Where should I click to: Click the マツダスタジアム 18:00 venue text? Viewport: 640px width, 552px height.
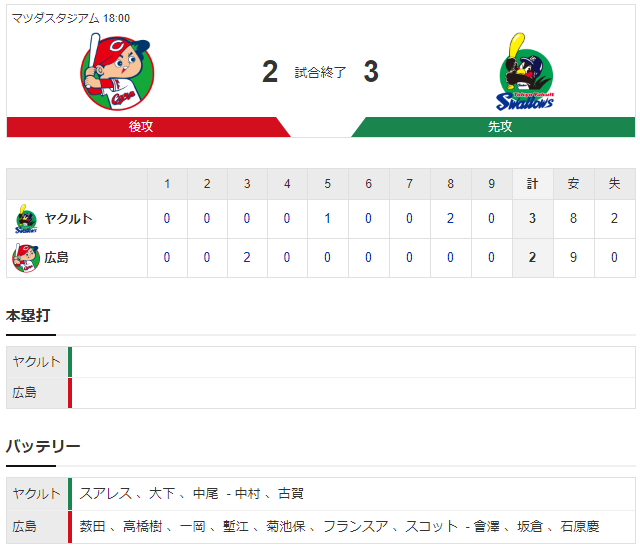tap(71, 18)
